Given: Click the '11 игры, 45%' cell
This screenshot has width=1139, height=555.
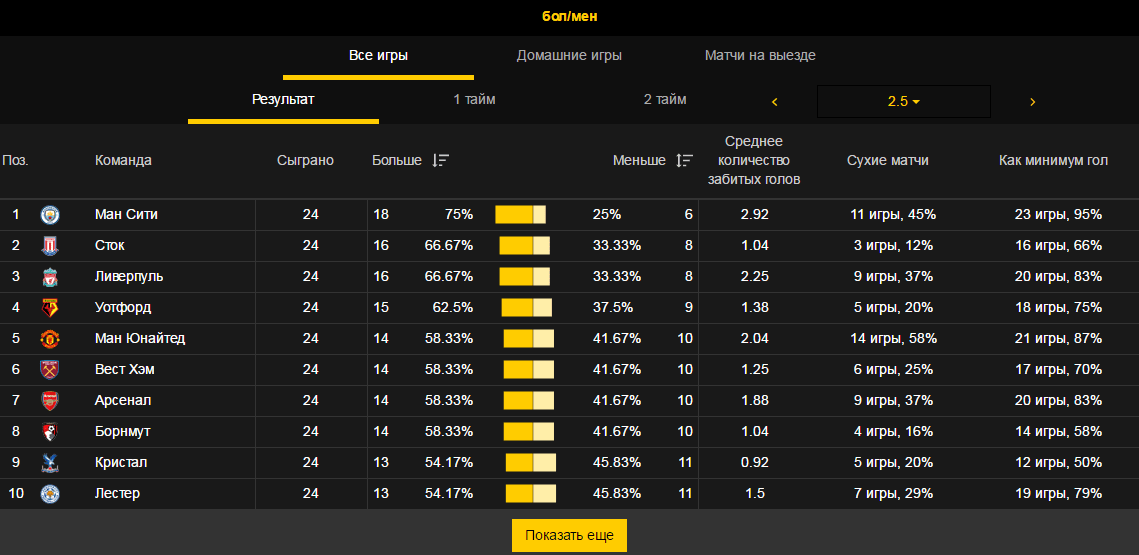Looking at the screenshot, I should tap(893, 215).
